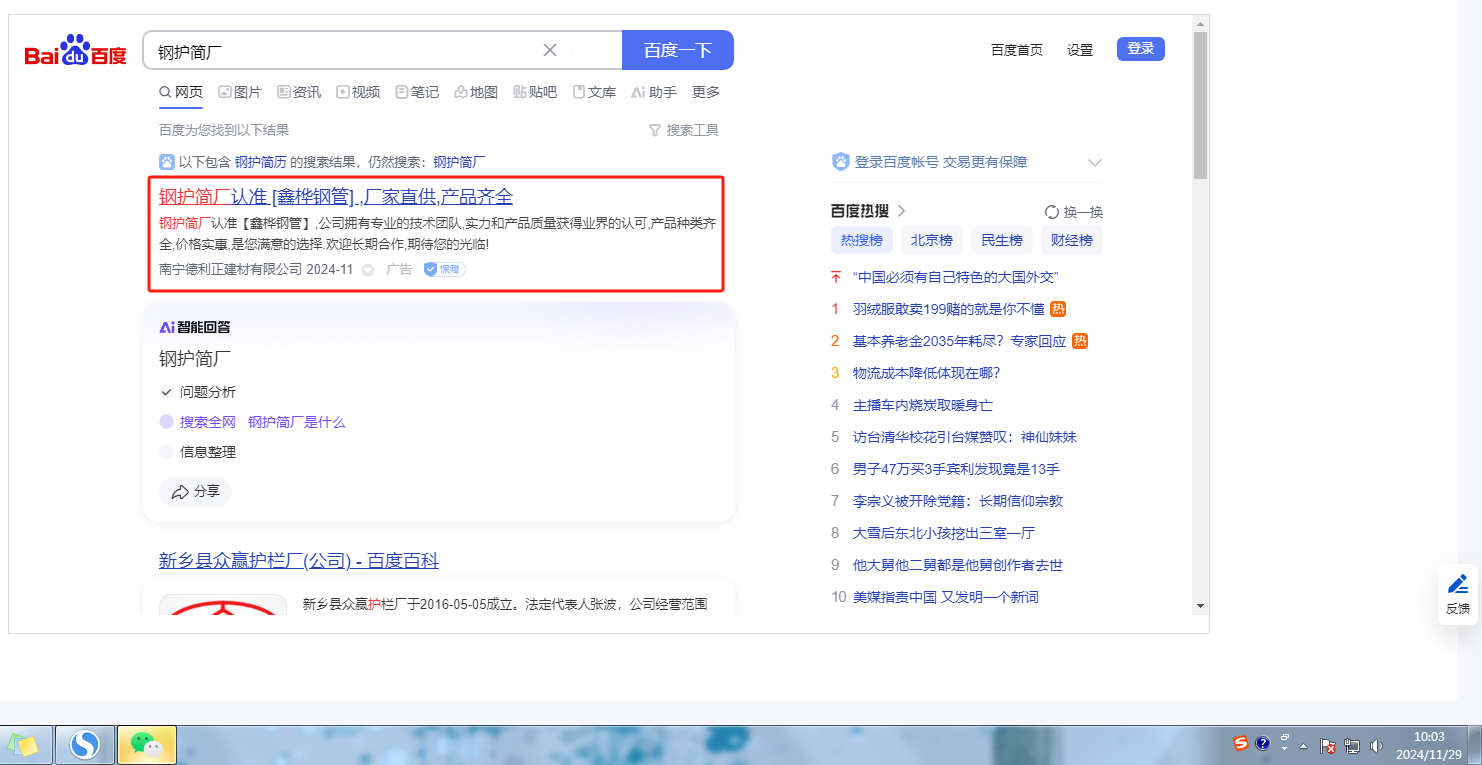The image size is (1482, 765).
Task: Click the 换一换 refresh icon
Action: [1051, 212]
